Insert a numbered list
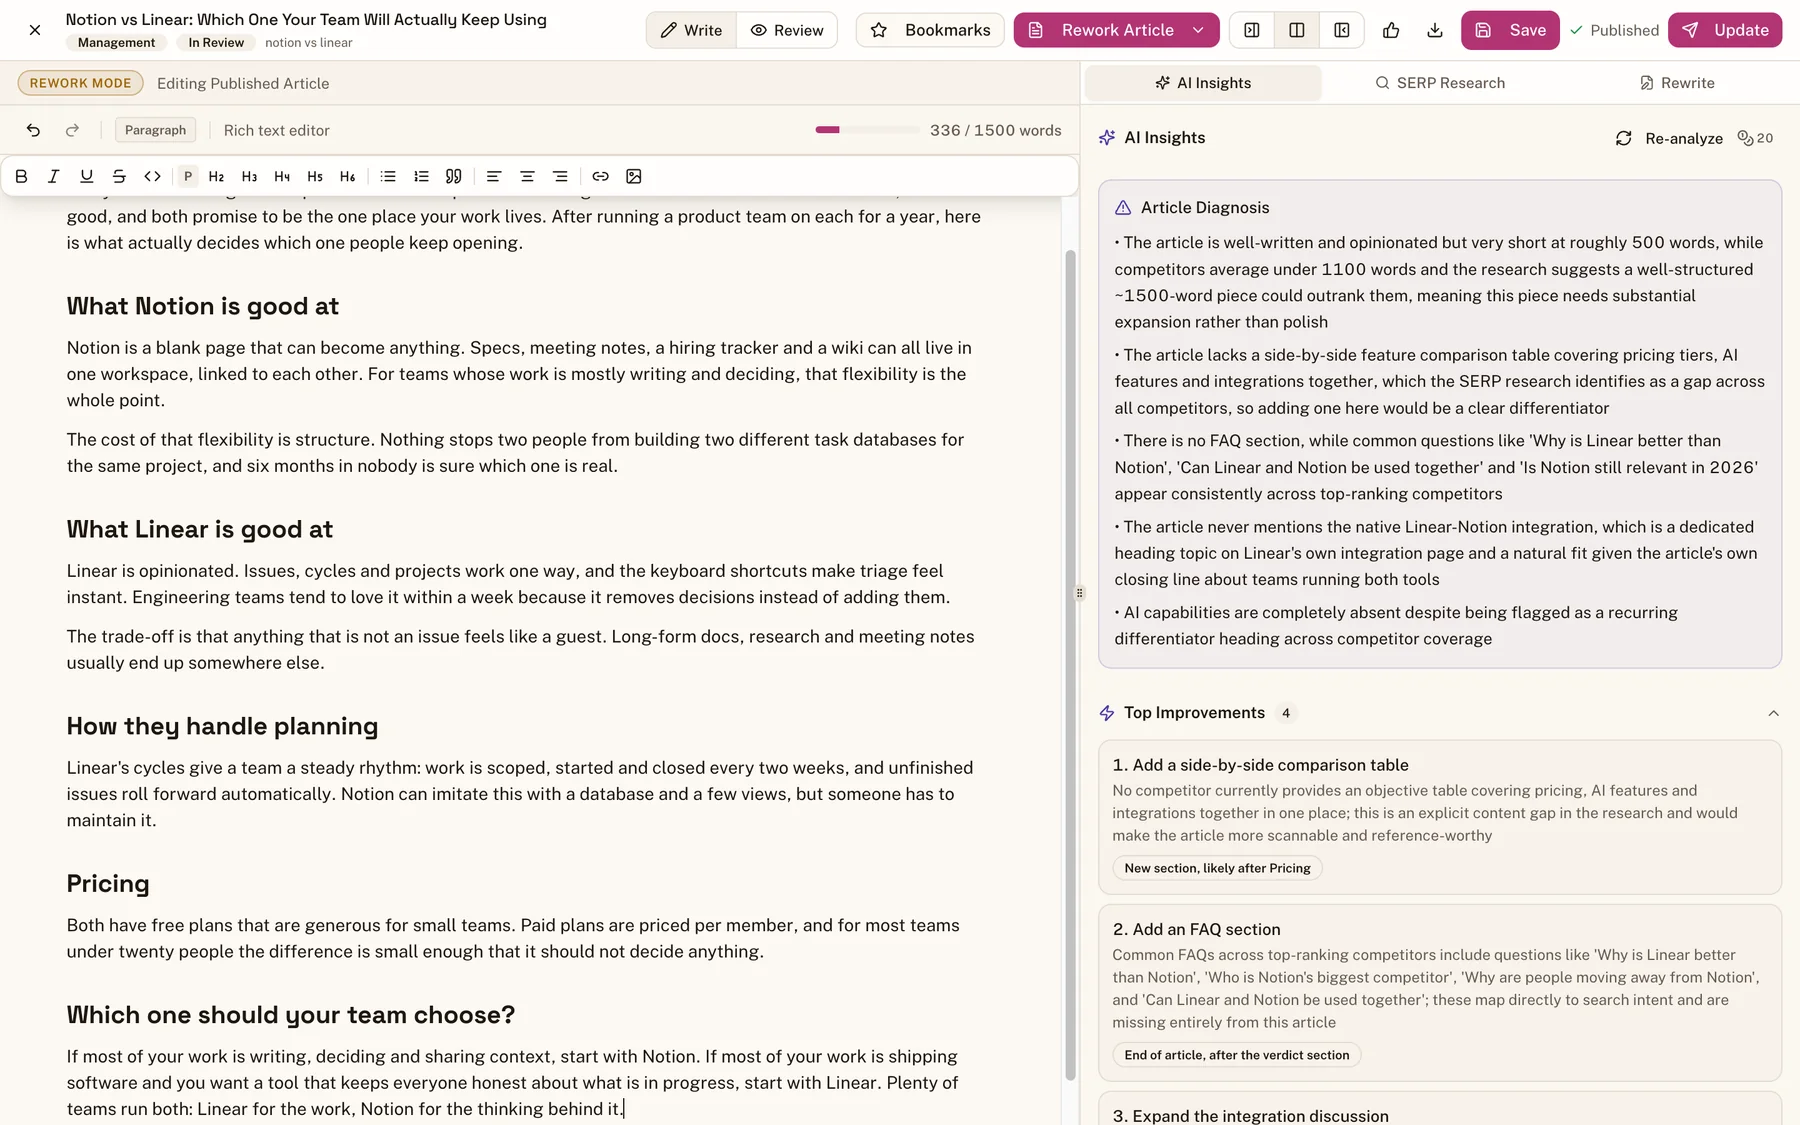 (x=421, y=176)
